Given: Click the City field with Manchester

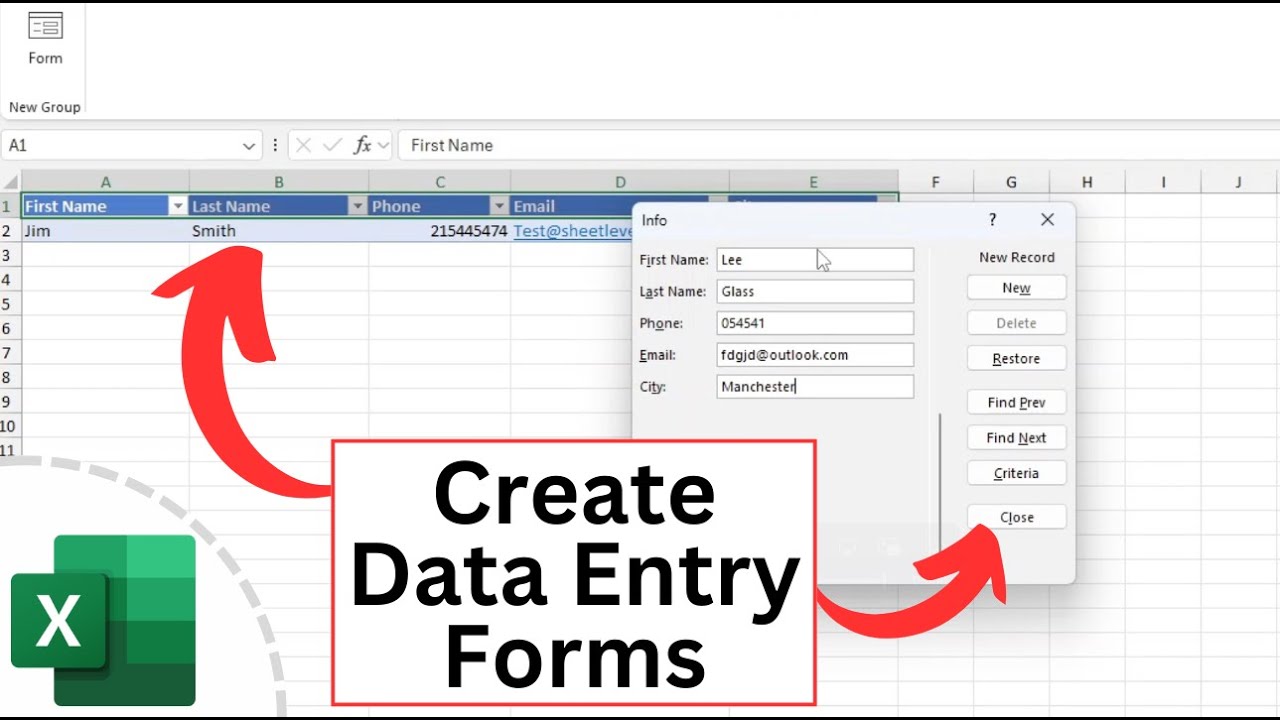Looking at the screenshot, I should 815,387.
